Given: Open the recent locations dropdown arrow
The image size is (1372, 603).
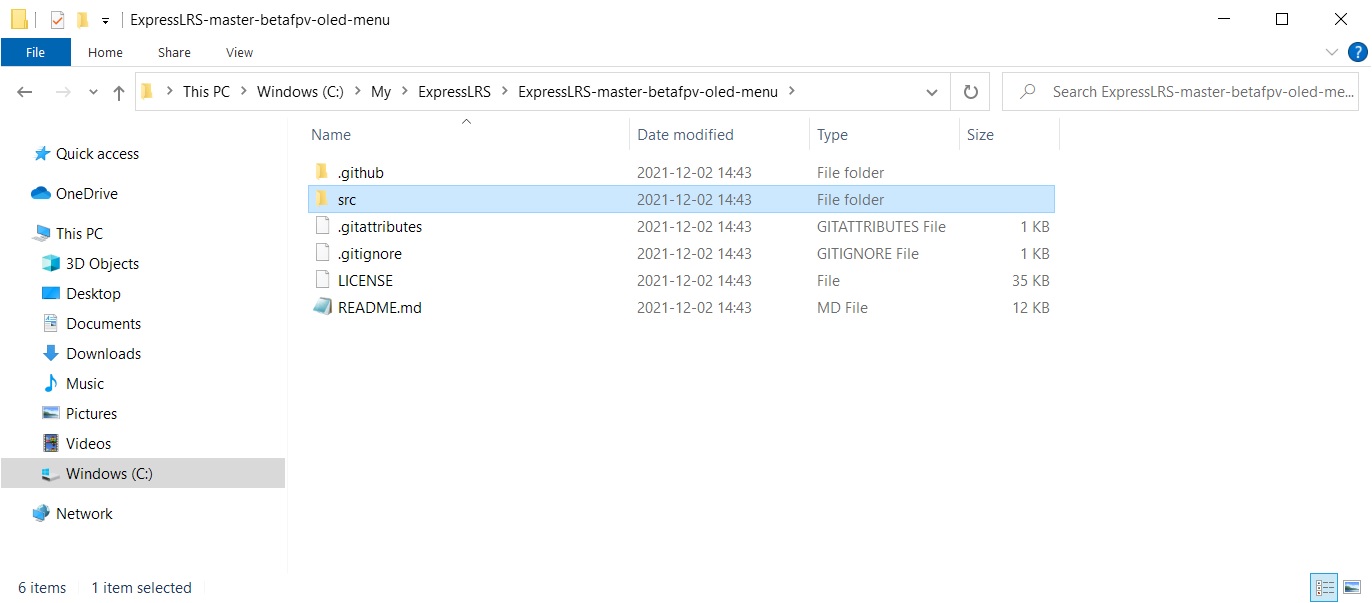Looking at the screenshot, I should click(93, 92).
